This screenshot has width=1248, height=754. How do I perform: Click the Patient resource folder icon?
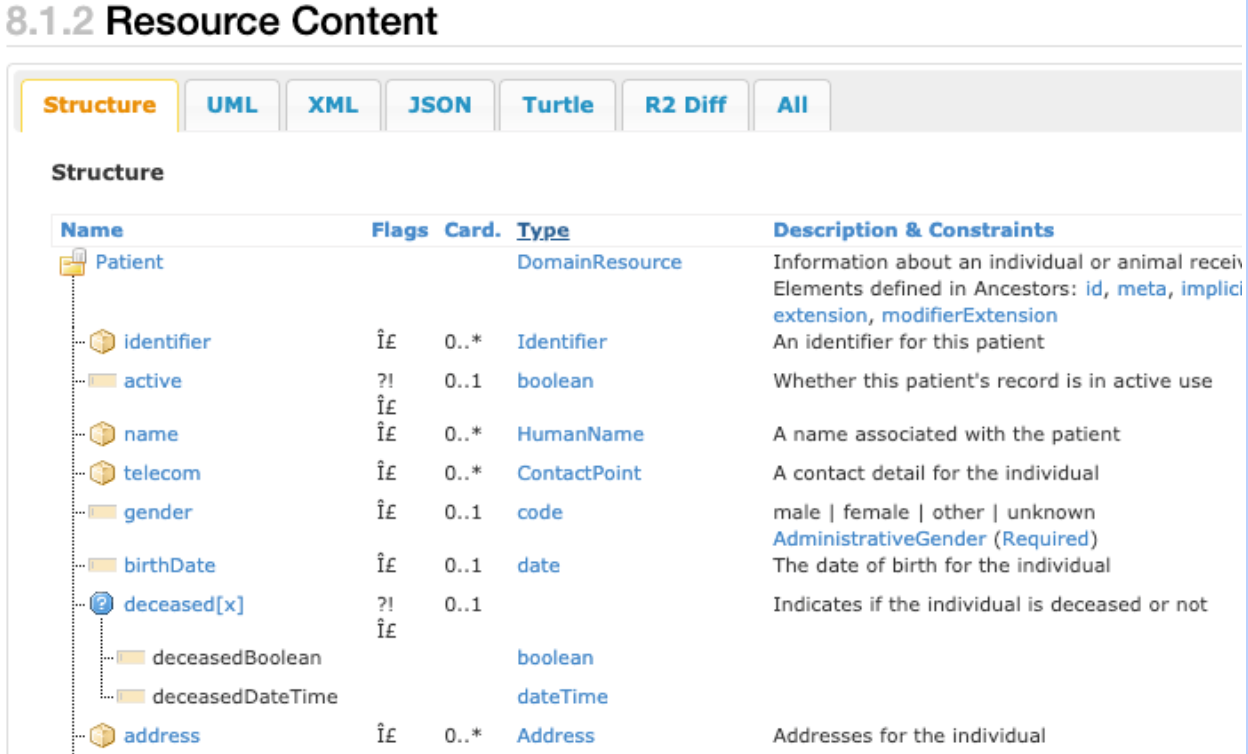pyautogui.click(x=73, y=263)
